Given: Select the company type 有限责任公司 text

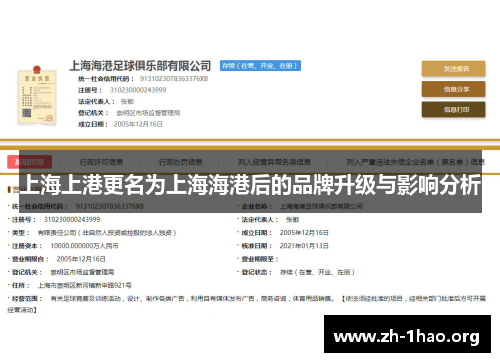Looking at the screenshot, I should [107, 233].
